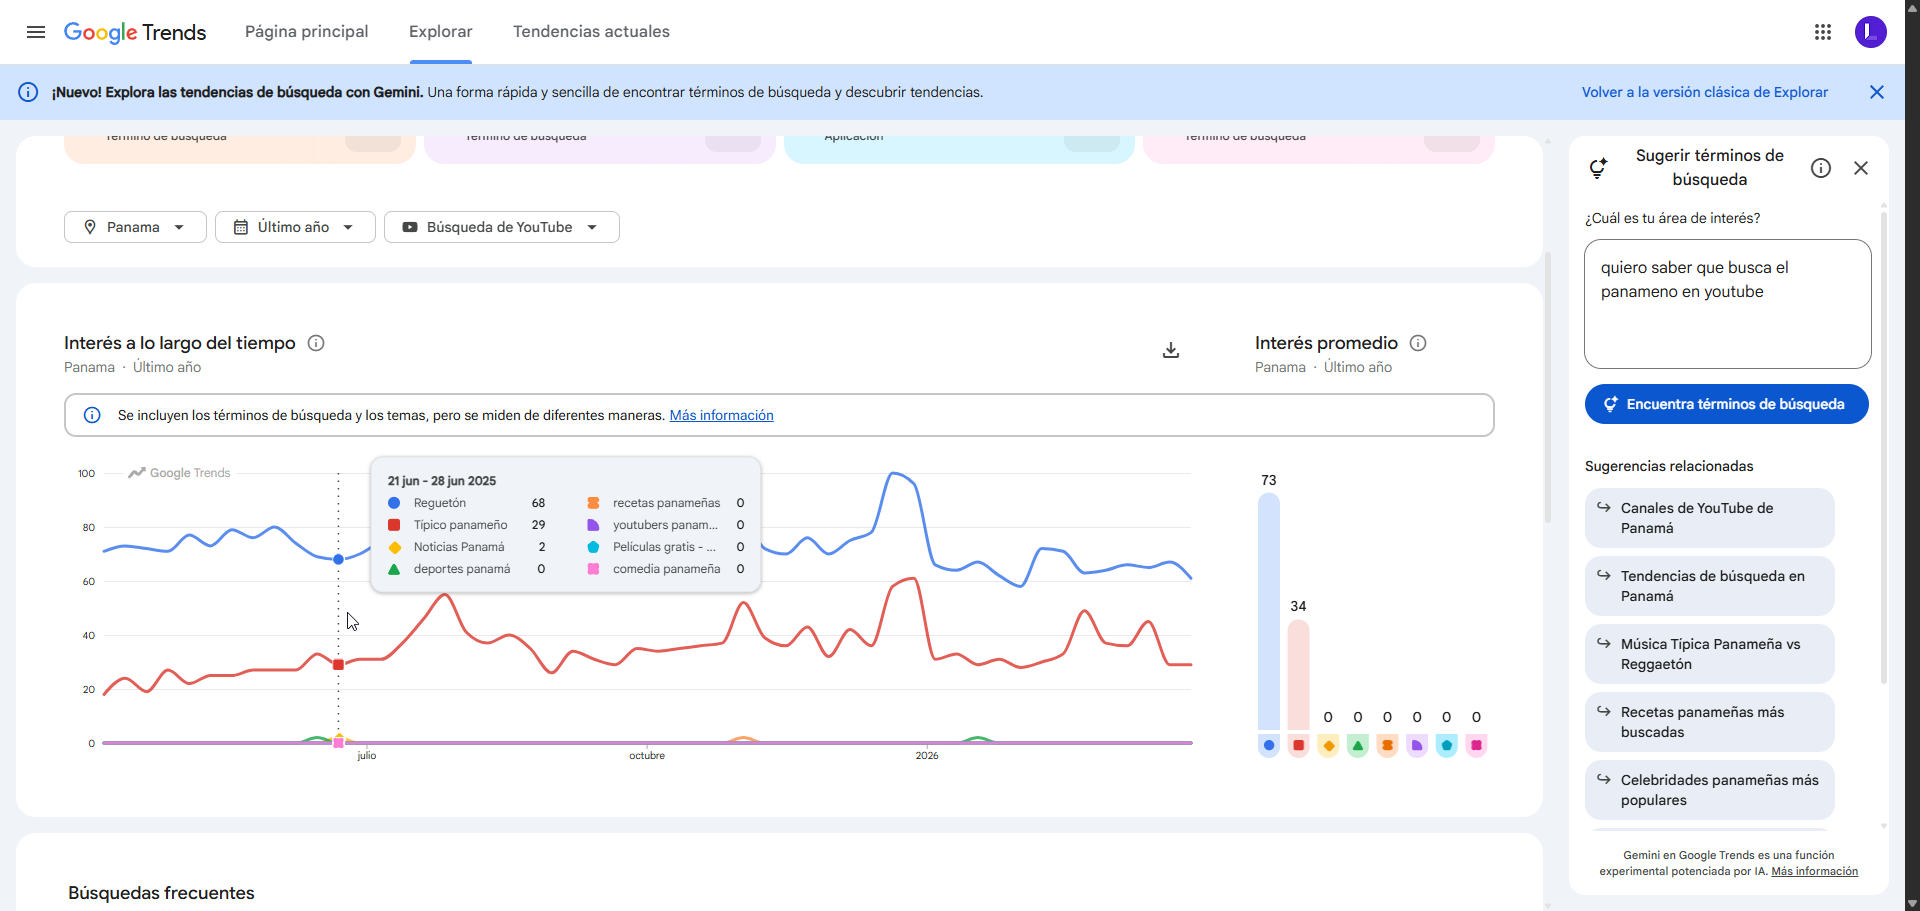
Task: Open the hamburger main menu
Action: [x=36, y=32]
